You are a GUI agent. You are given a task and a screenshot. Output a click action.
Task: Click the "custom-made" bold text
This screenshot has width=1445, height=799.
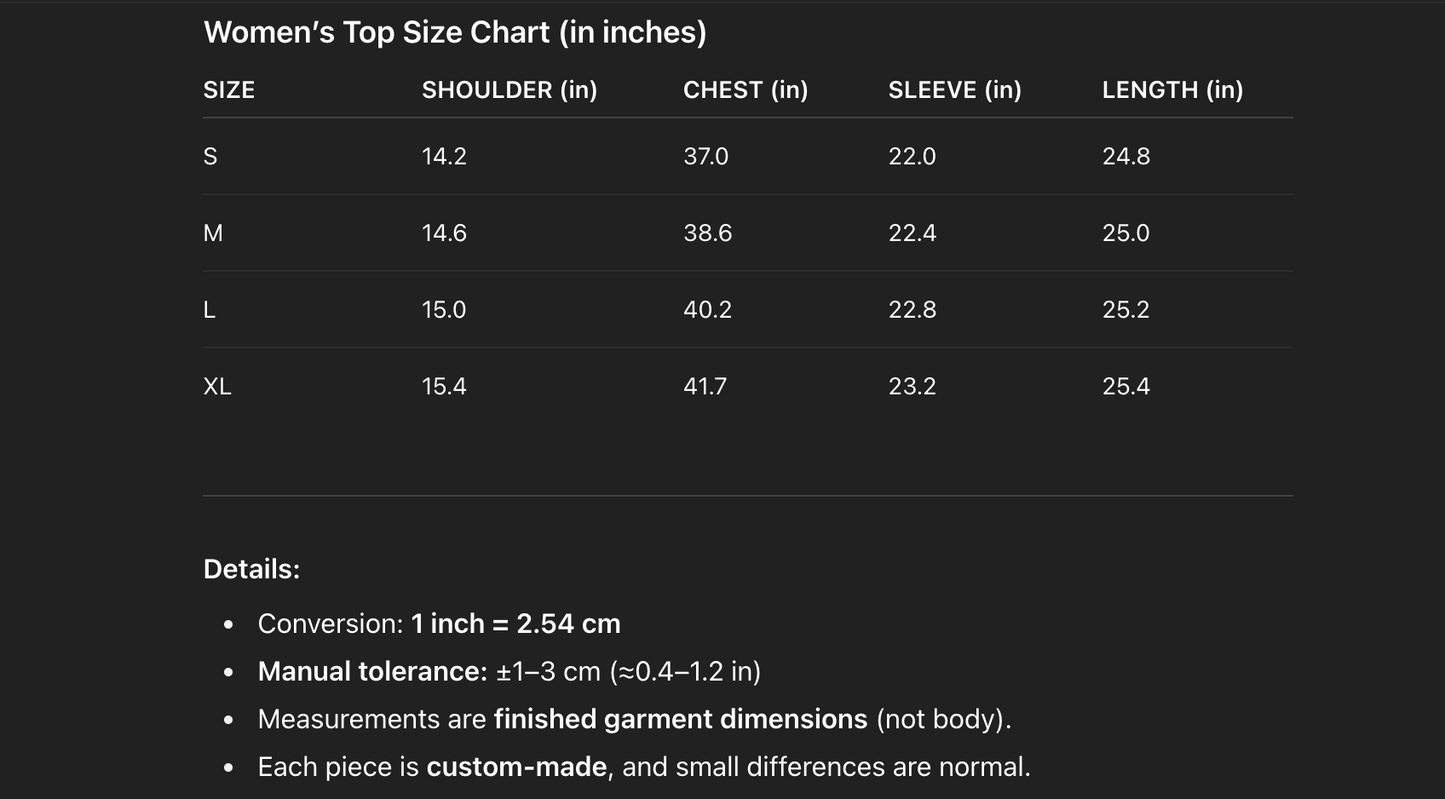click(516, 767)
